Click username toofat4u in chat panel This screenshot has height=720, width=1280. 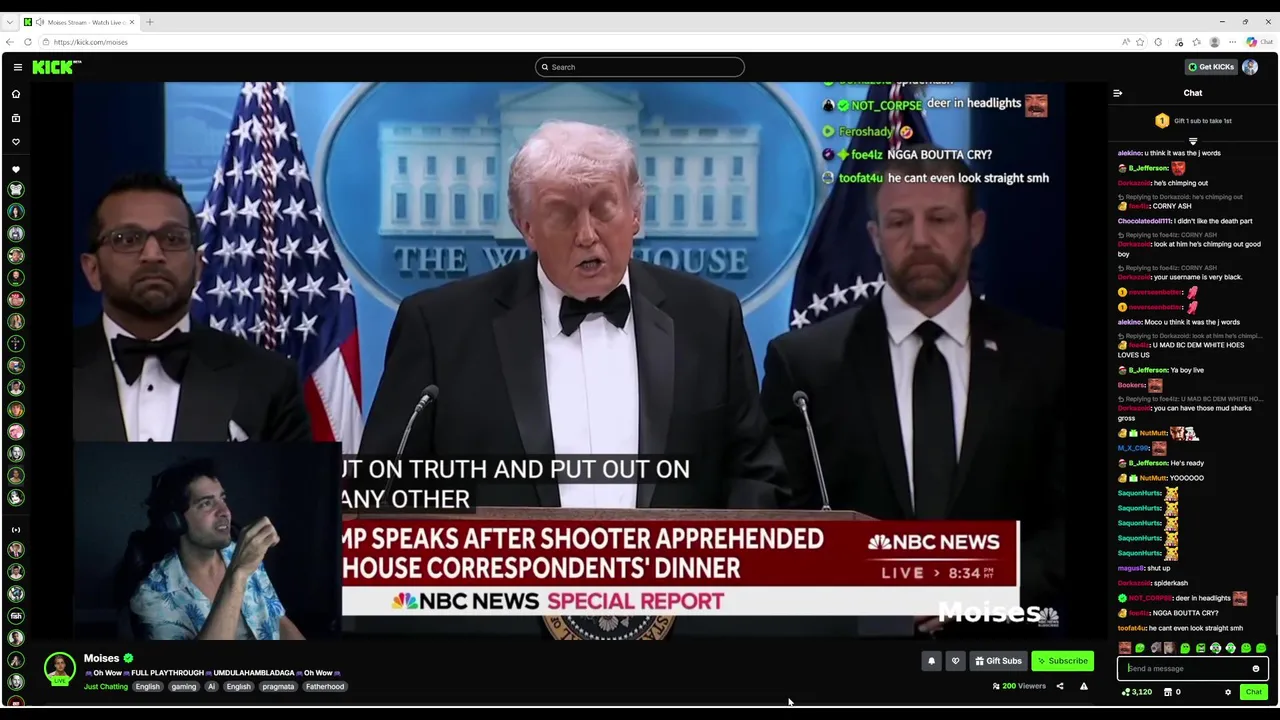[1133, 628]
